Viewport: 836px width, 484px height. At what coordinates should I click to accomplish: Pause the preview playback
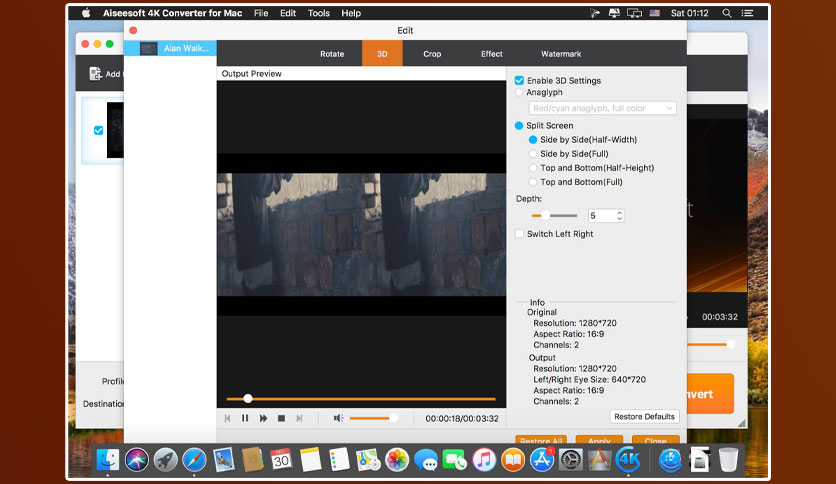pyautogui.click(x=245, y=418)
